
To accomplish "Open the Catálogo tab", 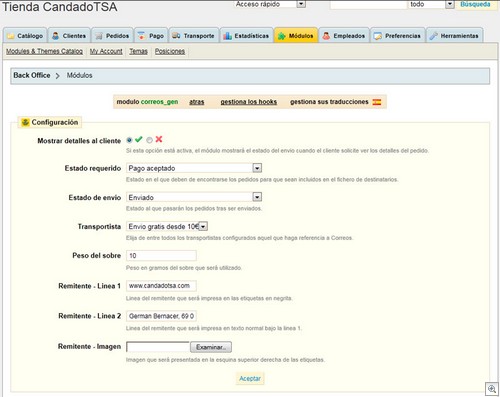I will 25,35.
